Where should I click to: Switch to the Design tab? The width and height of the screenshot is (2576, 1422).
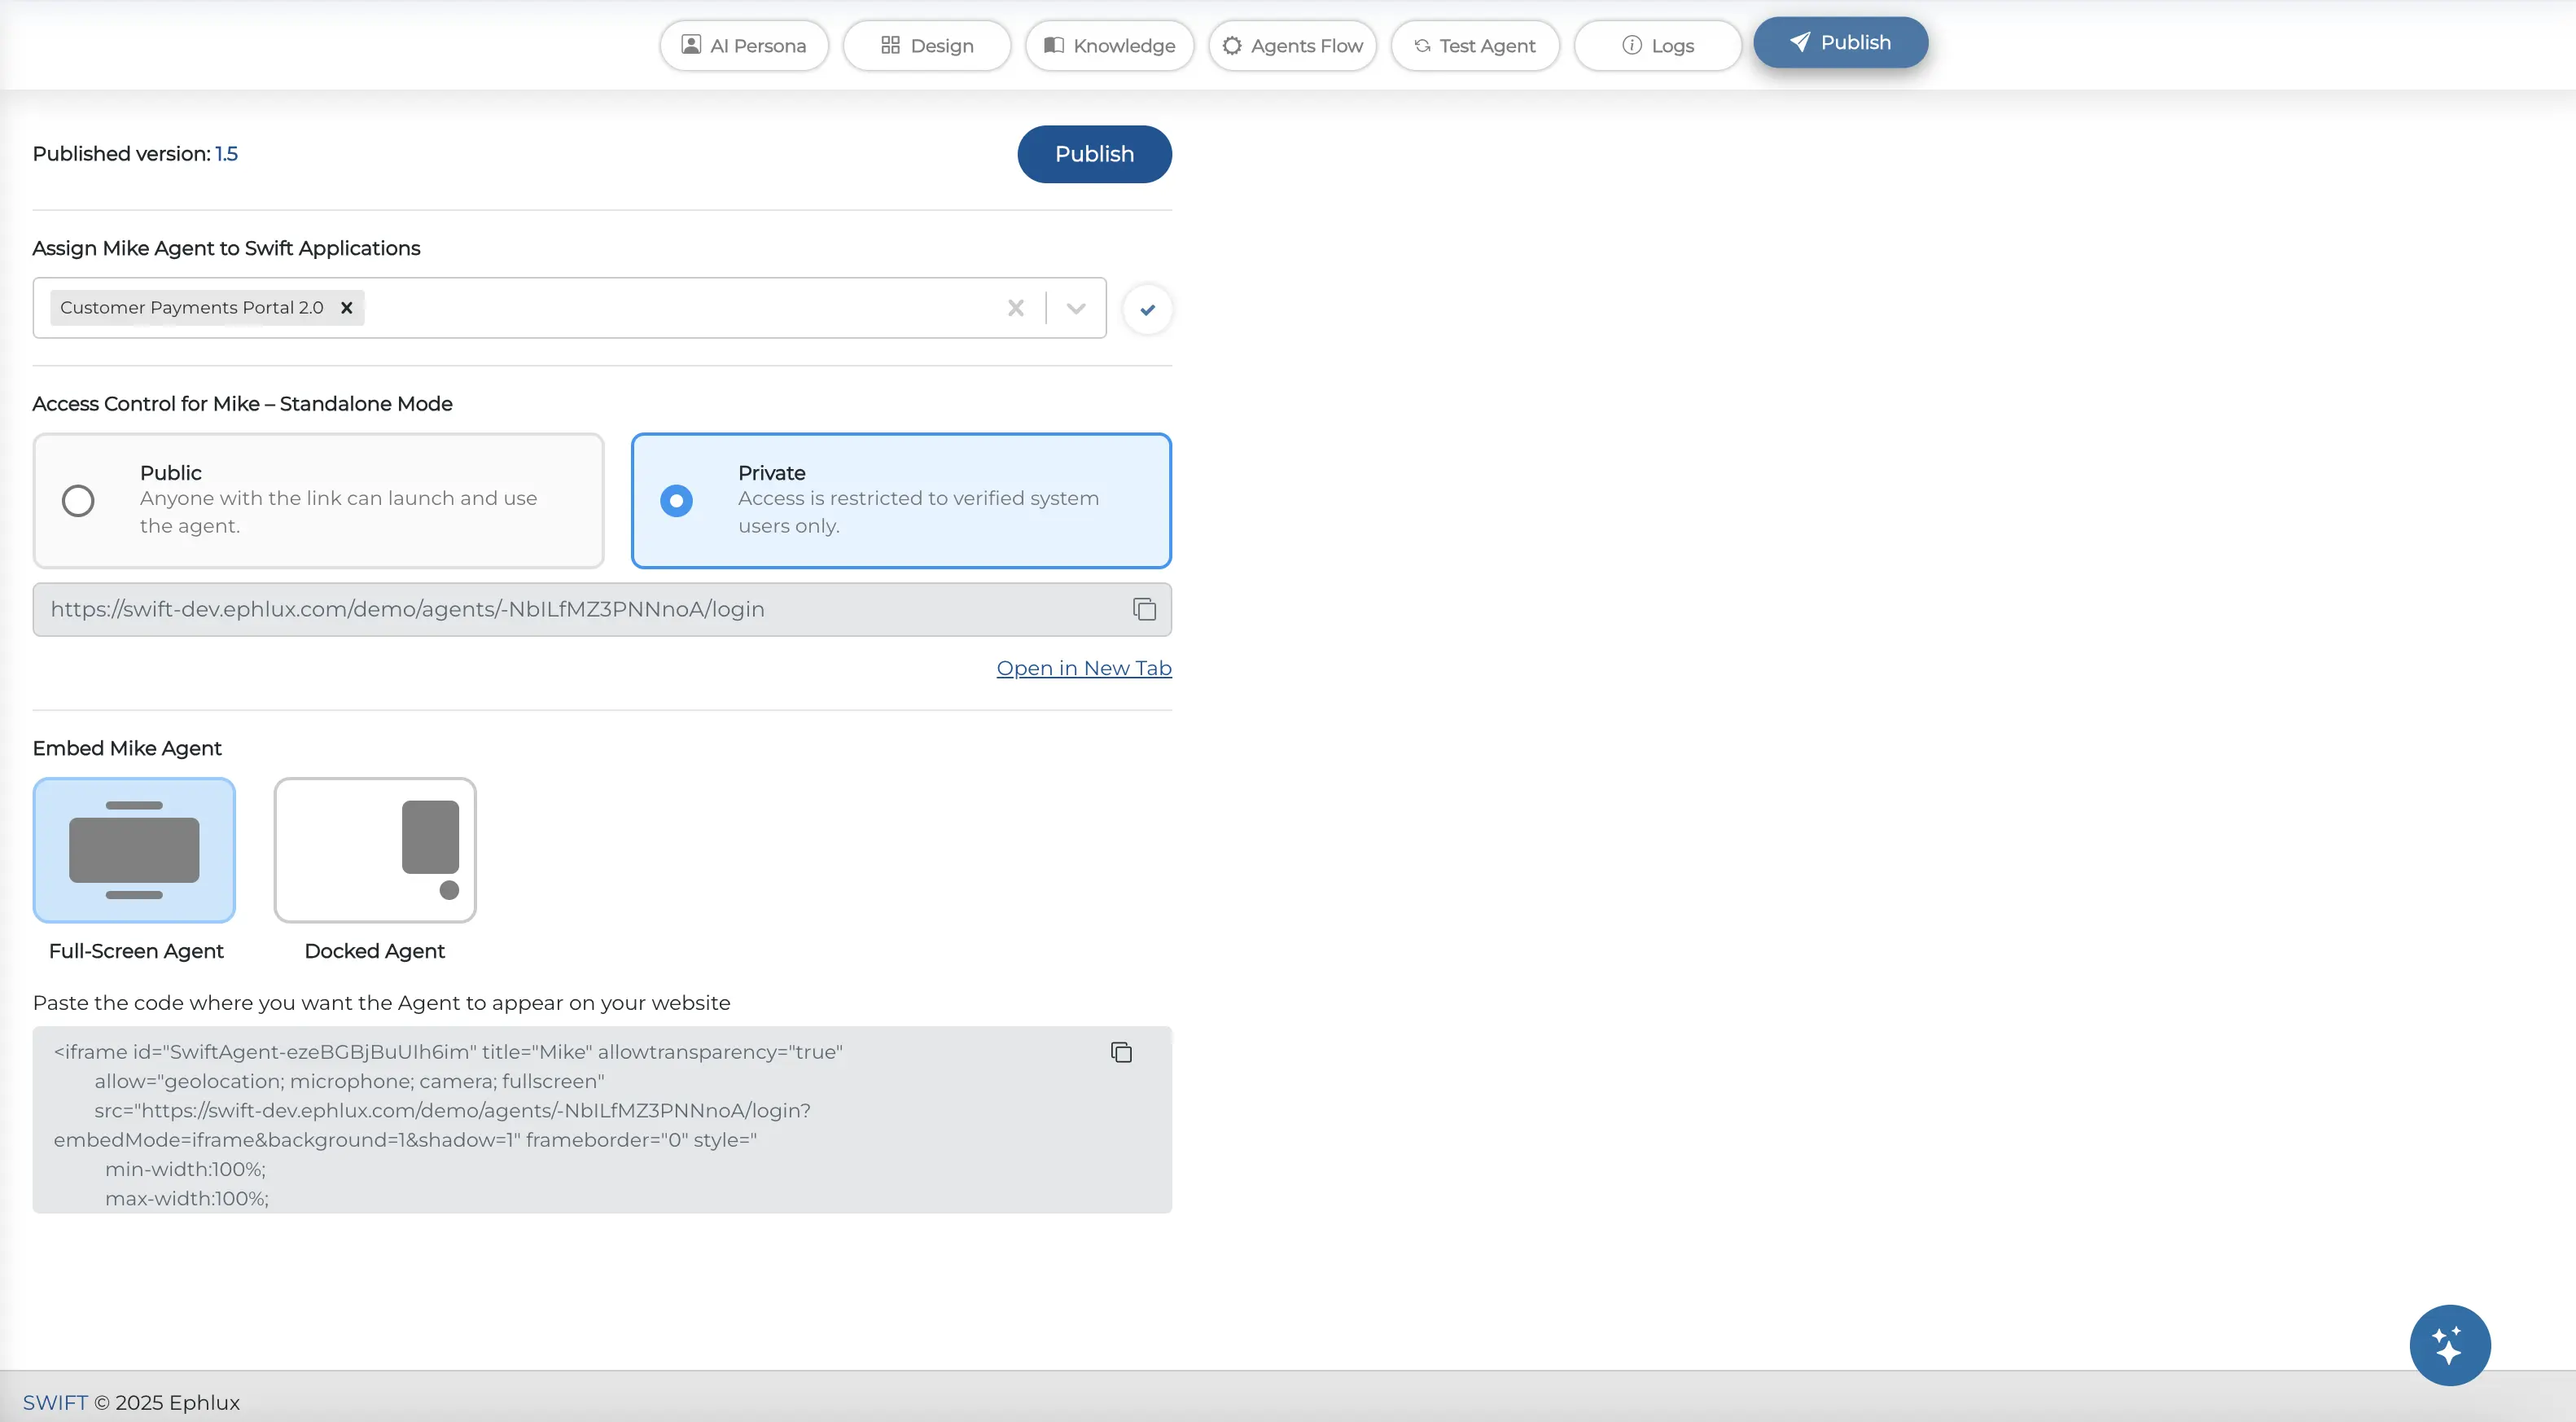927,46
